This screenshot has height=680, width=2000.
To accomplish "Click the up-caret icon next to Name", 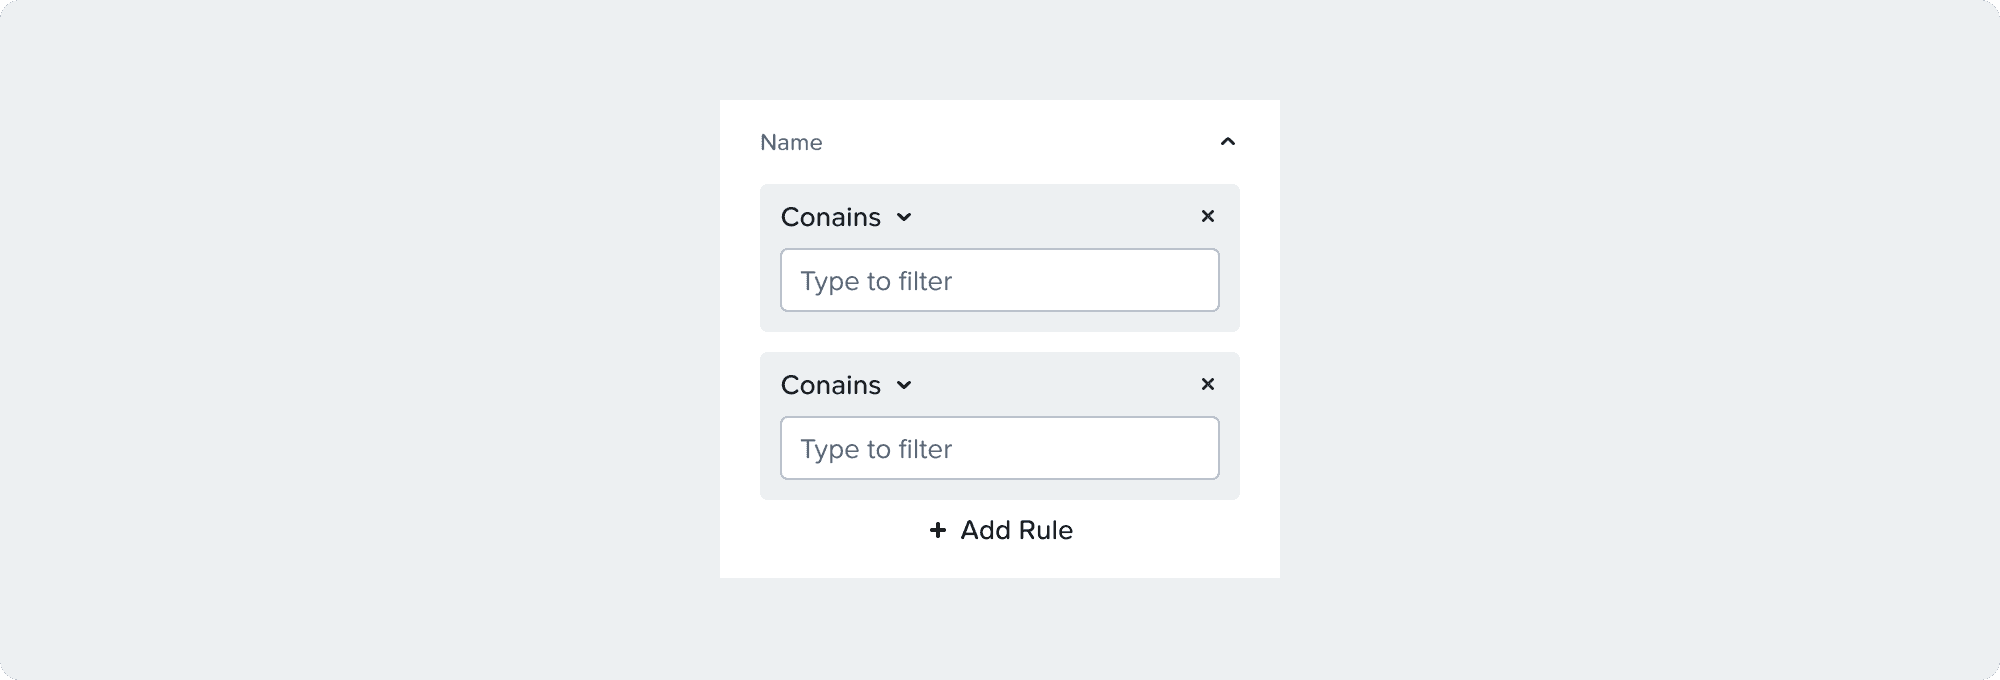I will click(x=1228, y=142).
